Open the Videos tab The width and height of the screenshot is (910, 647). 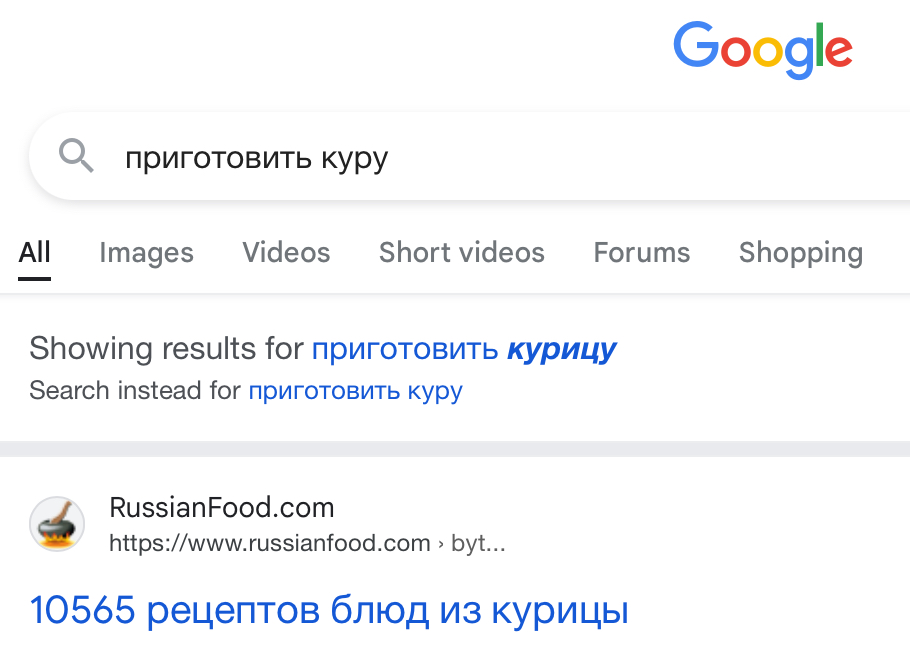286,253
